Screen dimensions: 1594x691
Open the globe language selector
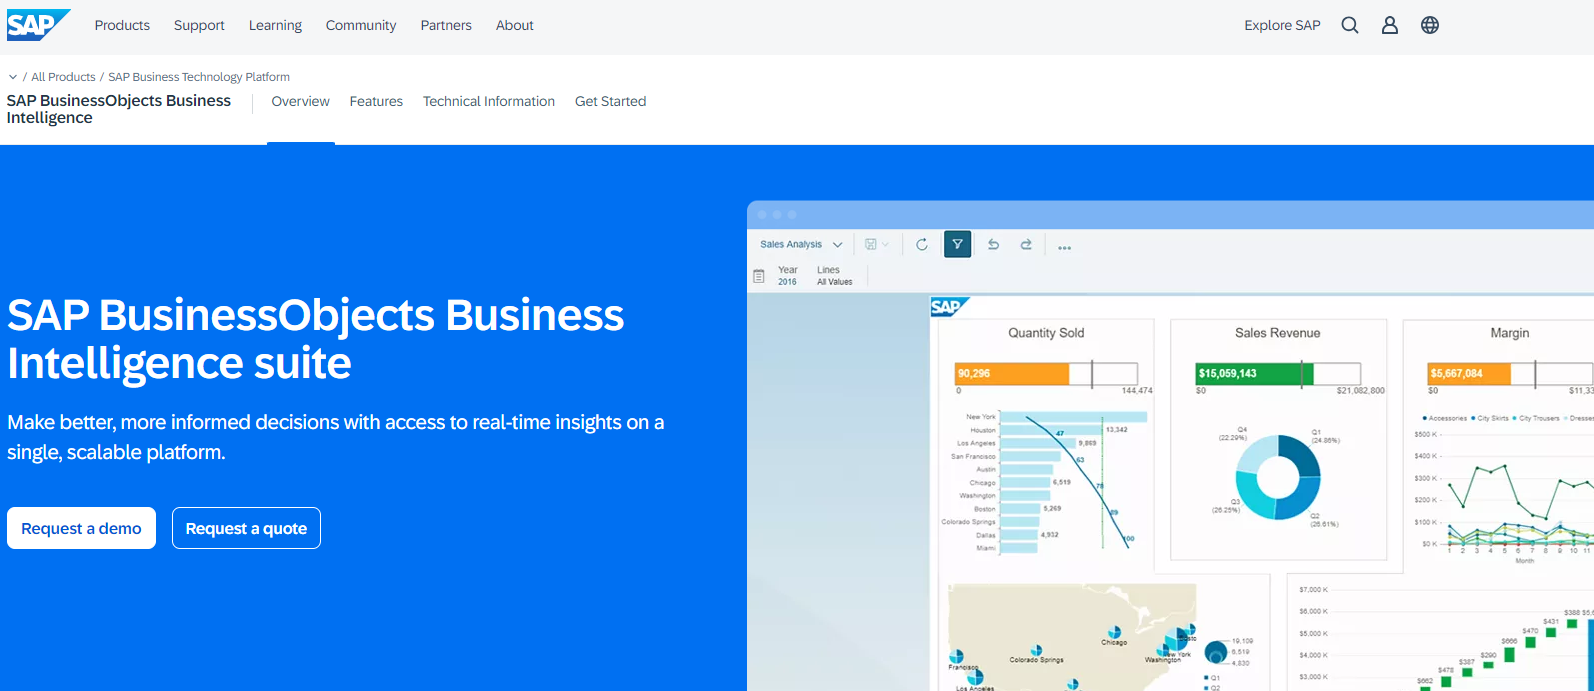pyautogui.click(x=1430, y=25)
